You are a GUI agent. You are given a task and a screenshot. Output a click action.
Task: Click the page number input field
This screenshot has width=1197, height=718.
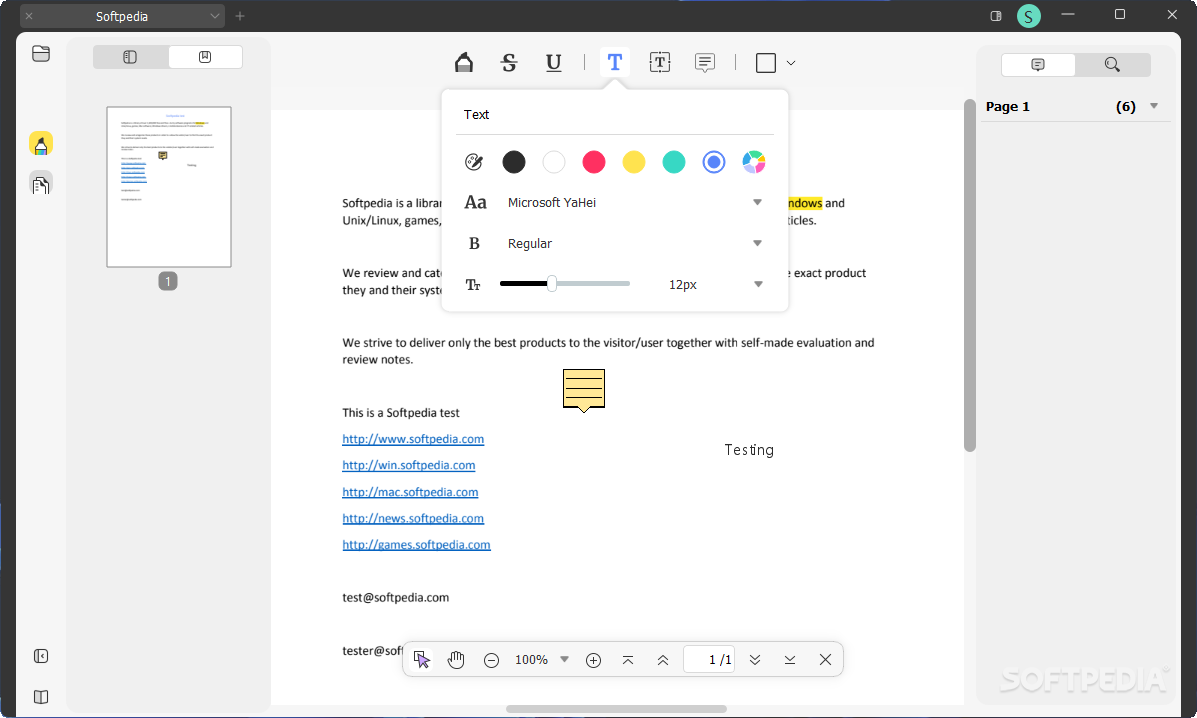click(709, 659)
